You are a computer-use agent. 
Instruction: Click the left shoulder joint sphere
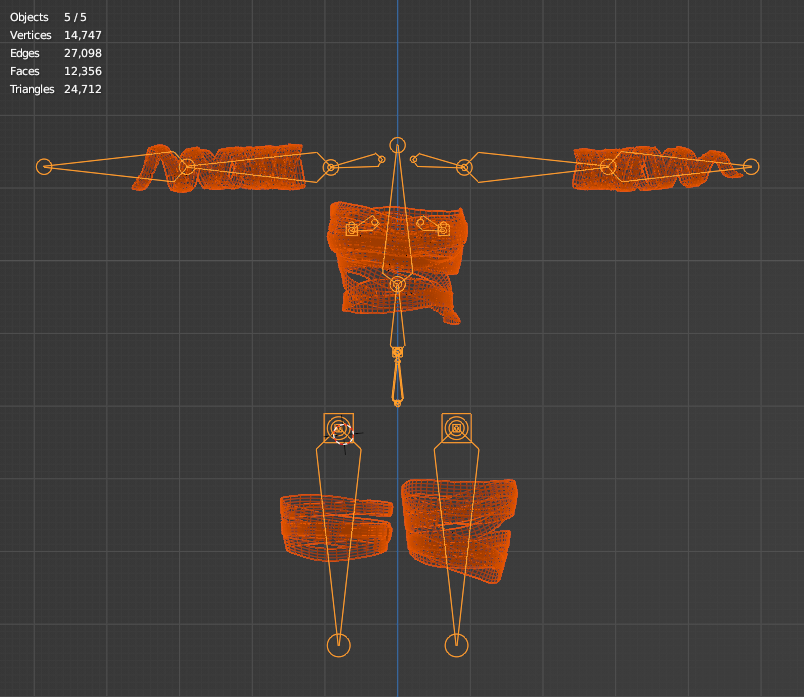point(331,167)
